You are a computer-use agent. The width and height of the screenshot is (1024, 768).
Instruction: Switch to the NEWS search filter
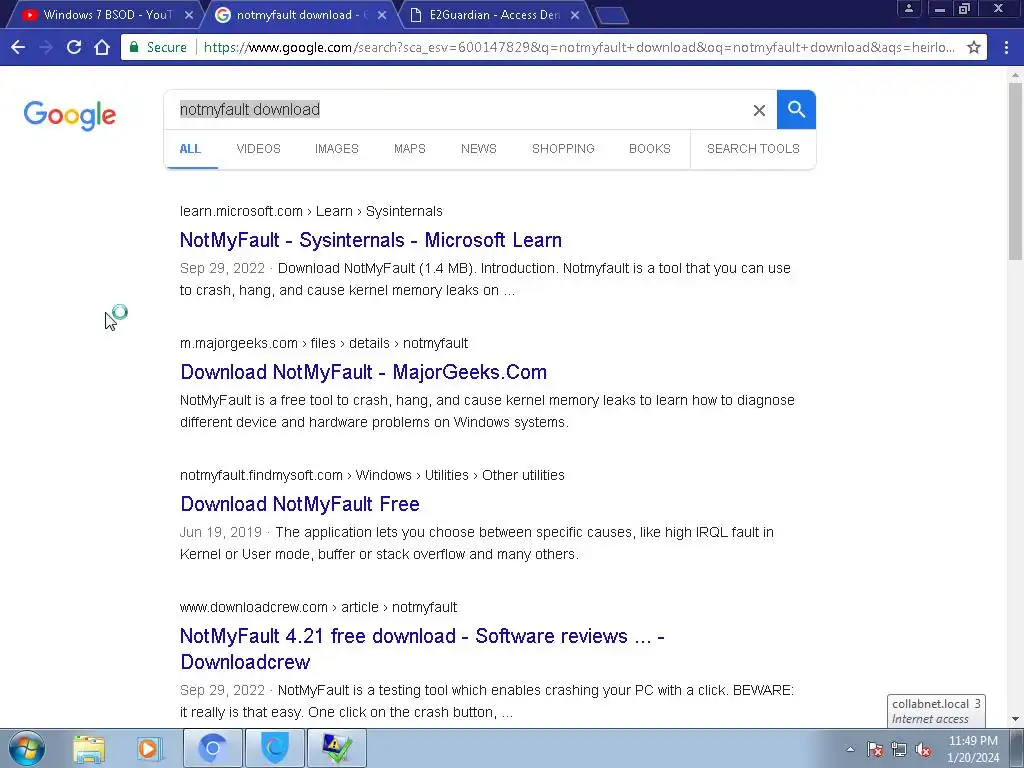click(479, 149)
